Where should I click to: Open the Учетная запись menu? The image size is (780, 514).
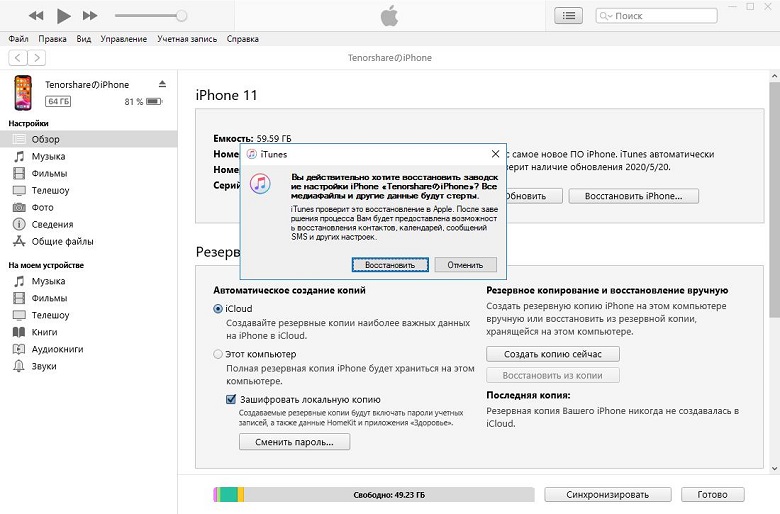(187, 39)
